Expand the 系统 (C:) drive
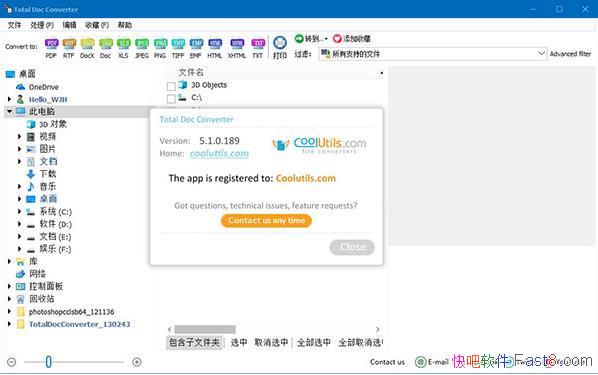Viewport: 598px width, 375px height. (19, 211)
